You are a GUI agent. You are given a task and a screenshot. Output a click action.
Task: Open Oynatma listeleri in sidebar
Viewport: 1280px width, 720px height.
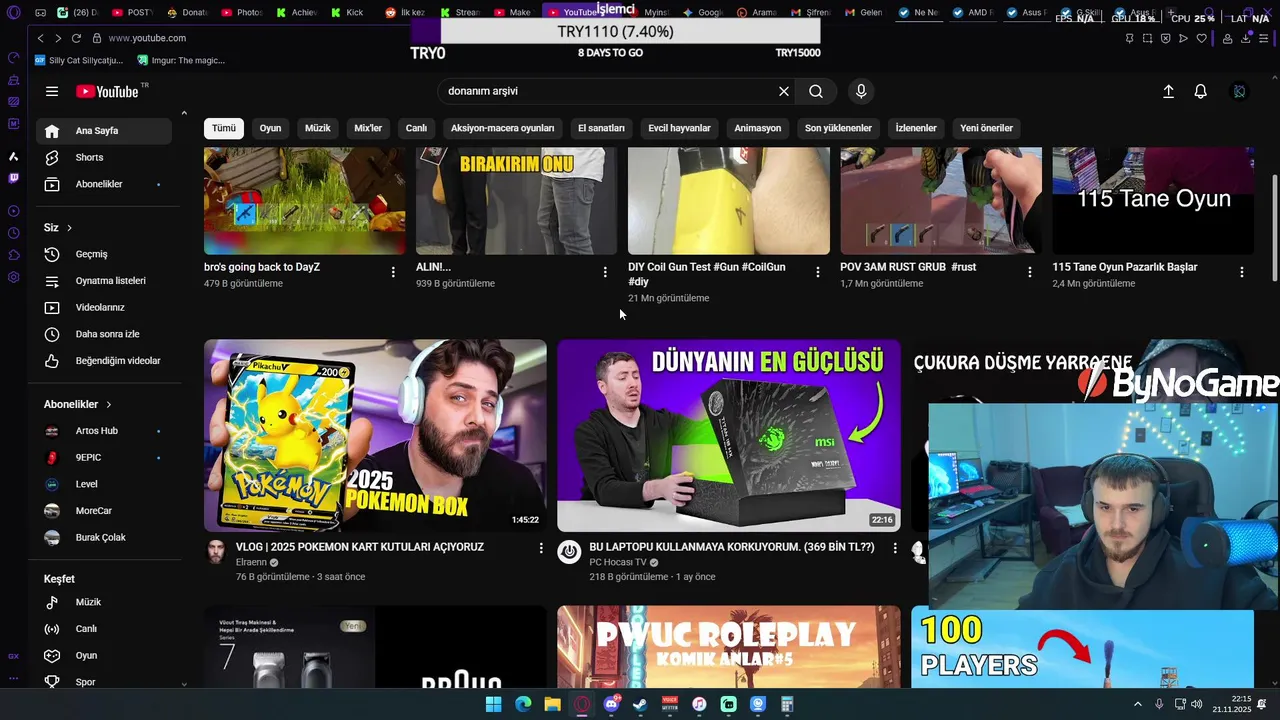[104, 281]
